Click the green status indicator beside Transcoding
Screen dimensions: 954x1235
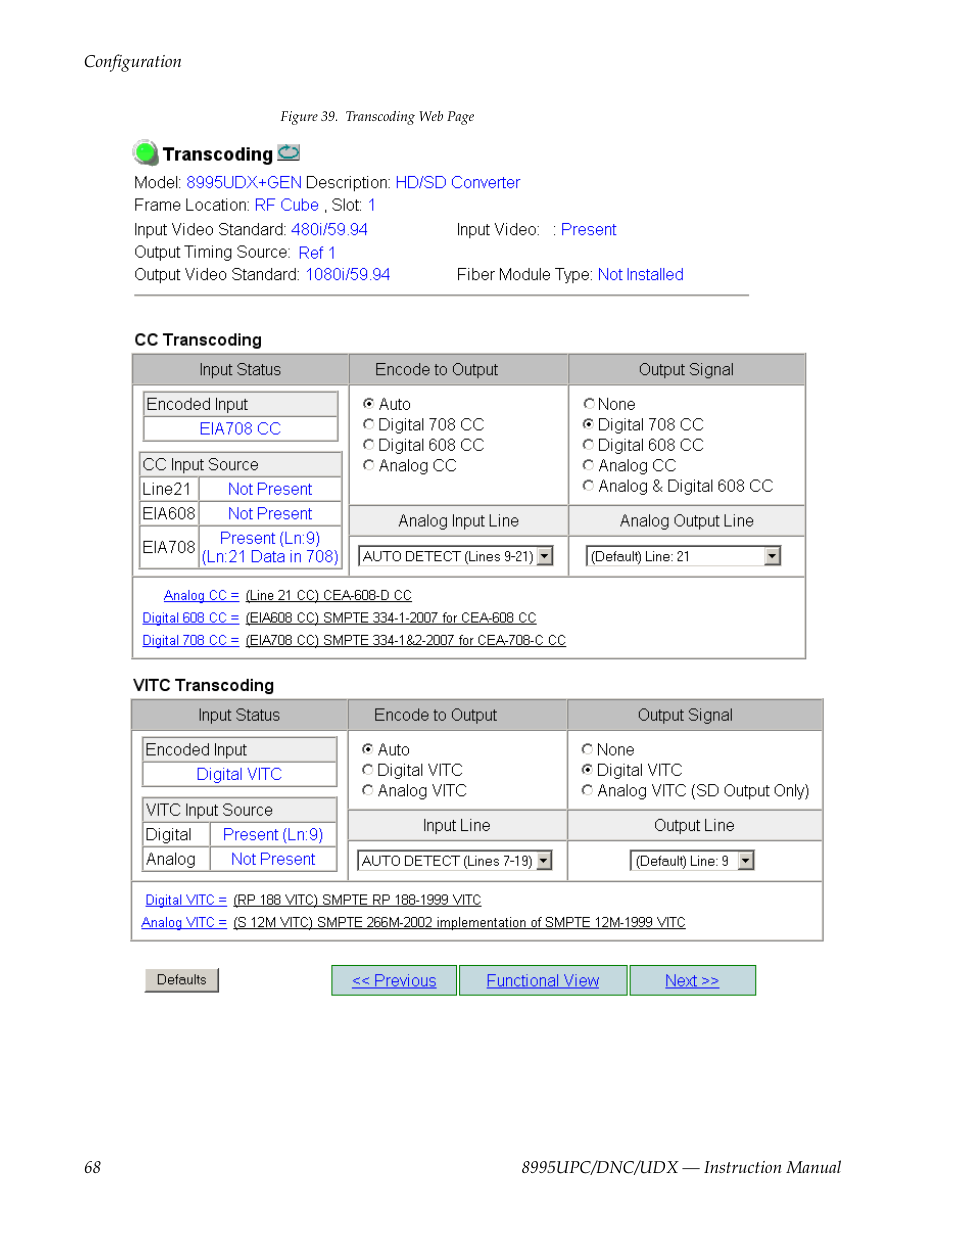pos(146,153)
